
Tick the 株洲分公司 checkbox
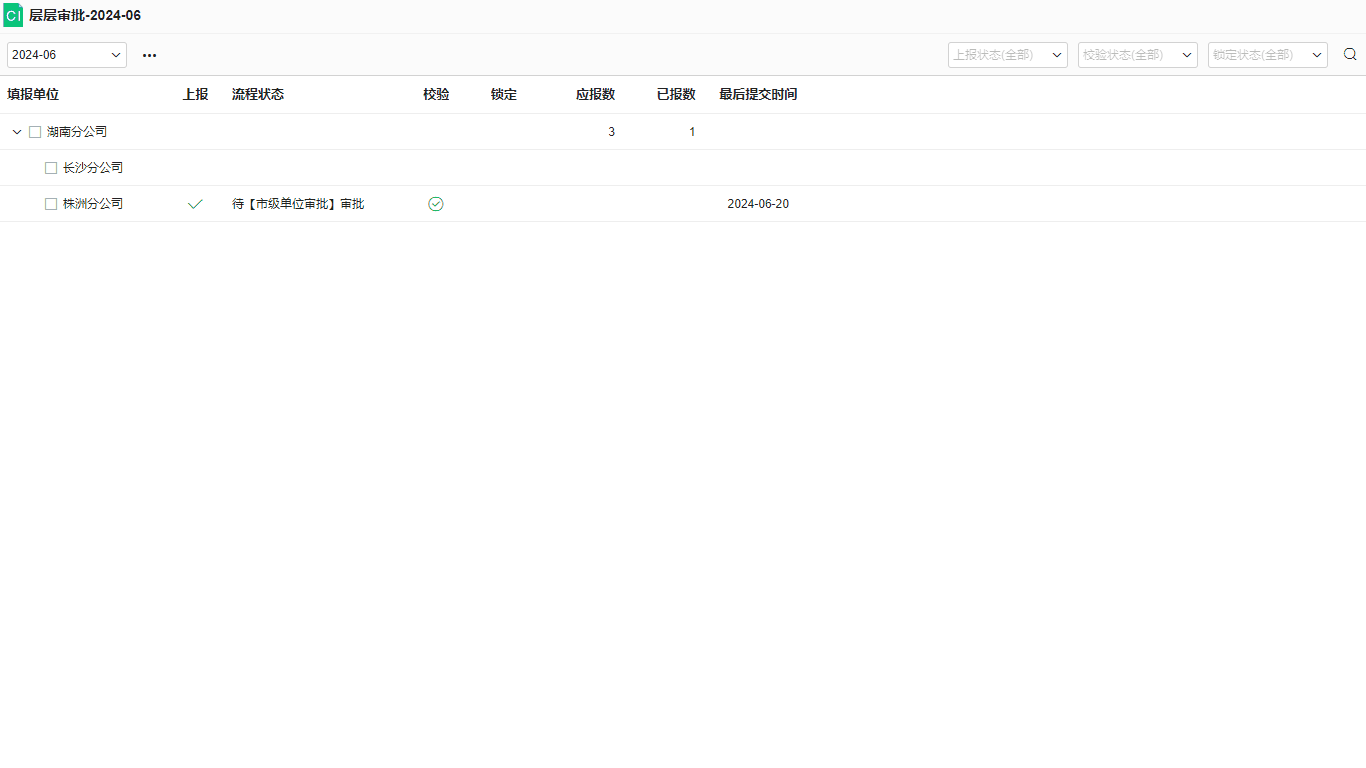tap(51, 204)
